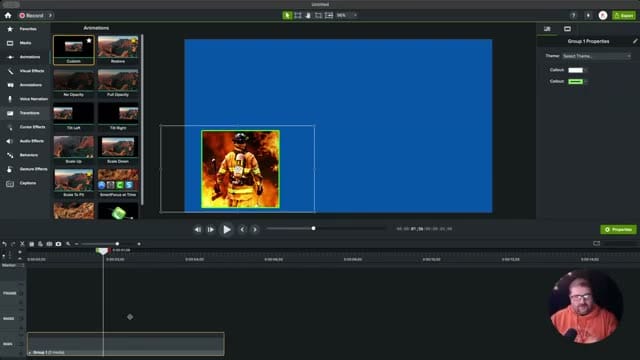The width and height of the screenshot is (640, 360).
Task: Select the Scale Up animation
Action: [73, 150]
